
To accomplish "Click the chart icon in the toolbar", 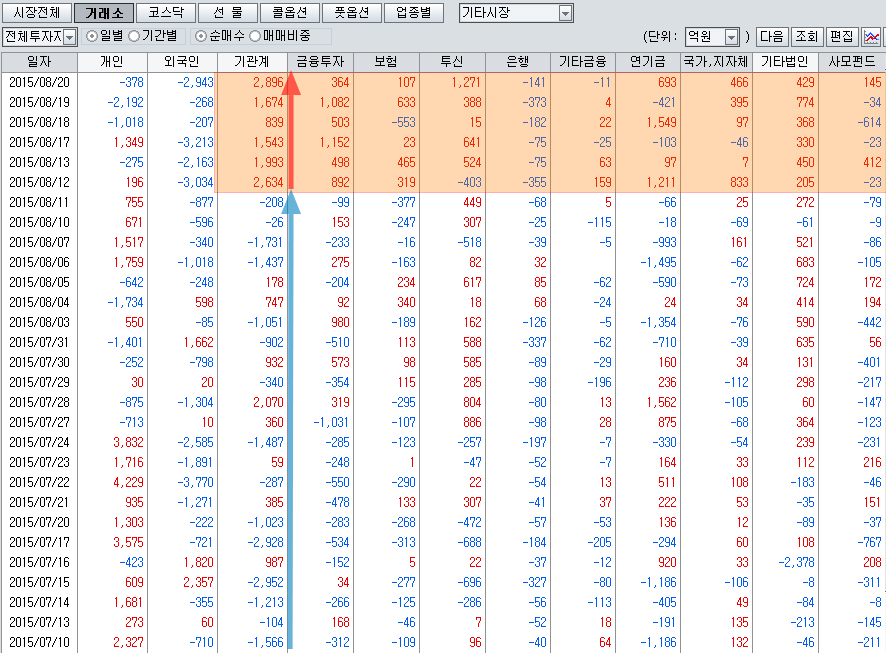I will [871, 37].
